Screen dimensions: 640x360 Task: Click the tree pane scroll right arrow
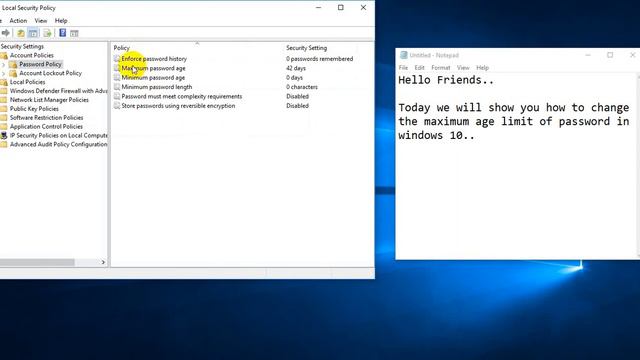(x=103, y=262)
